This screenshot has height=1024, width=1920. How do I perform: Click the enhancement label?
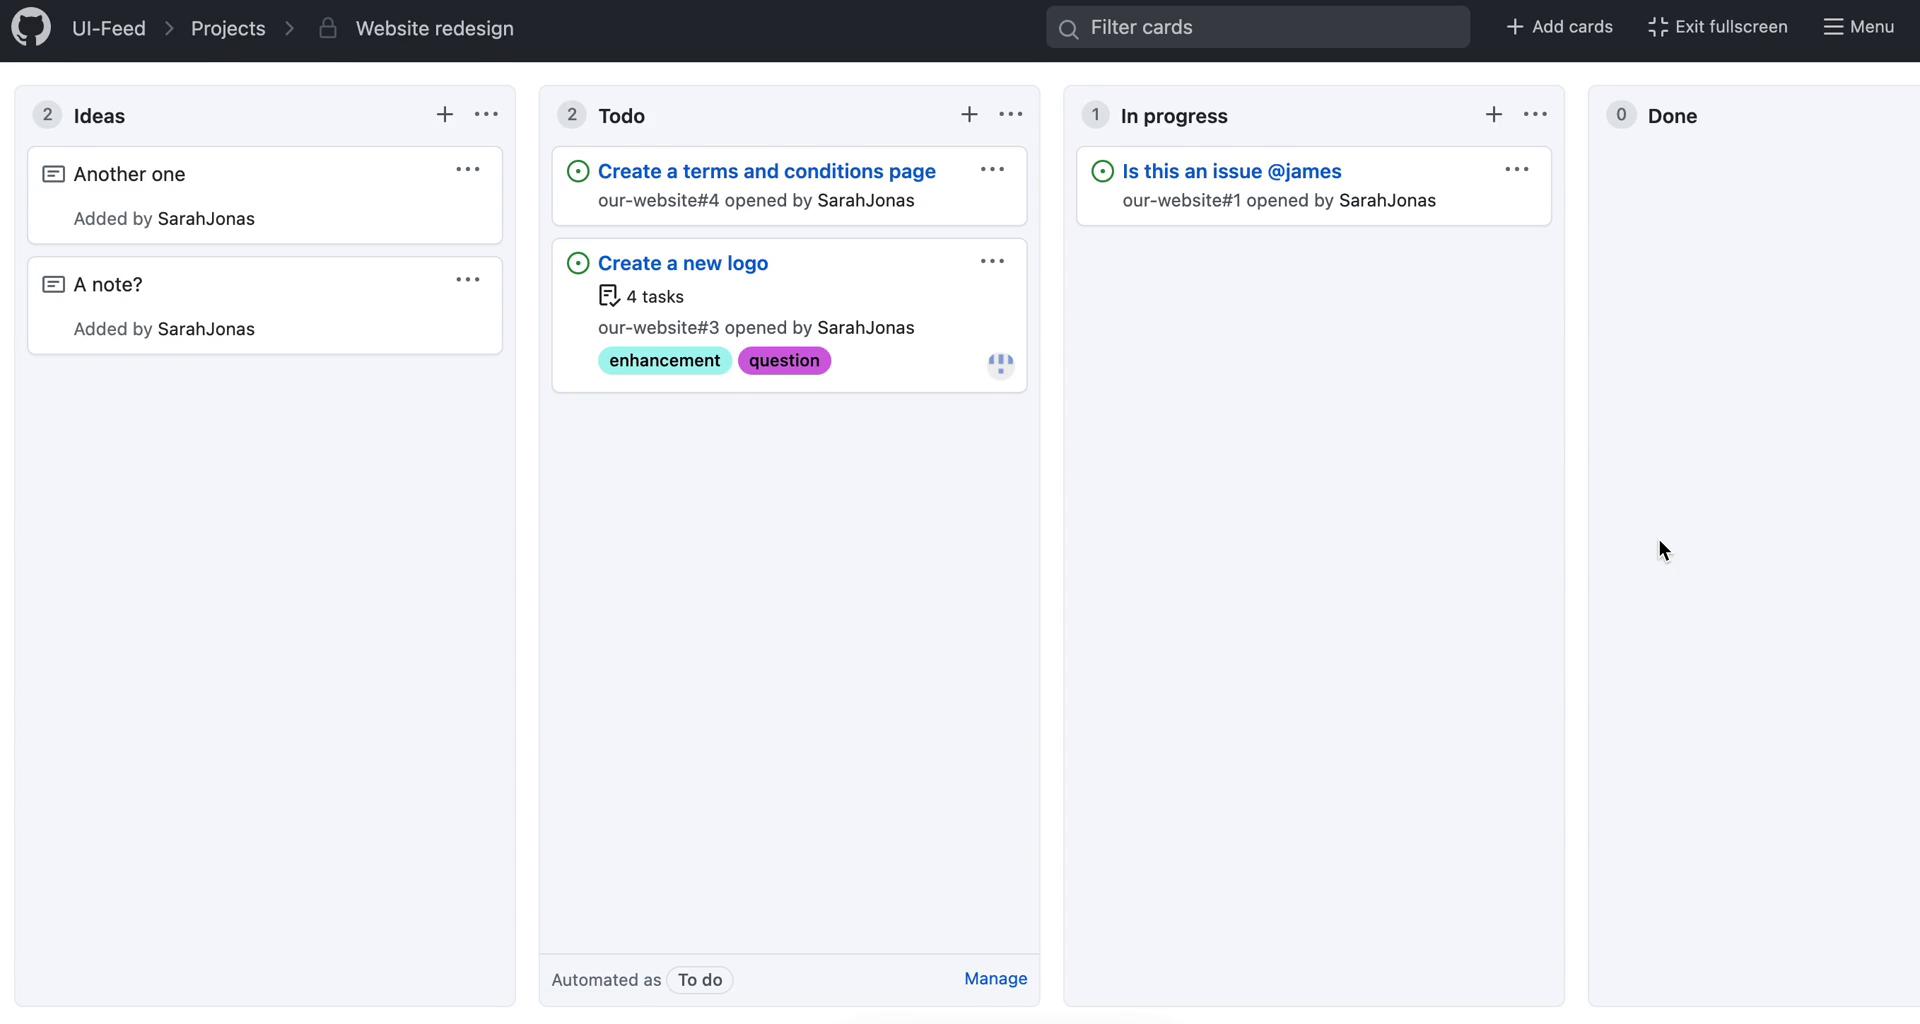(665, 361)
